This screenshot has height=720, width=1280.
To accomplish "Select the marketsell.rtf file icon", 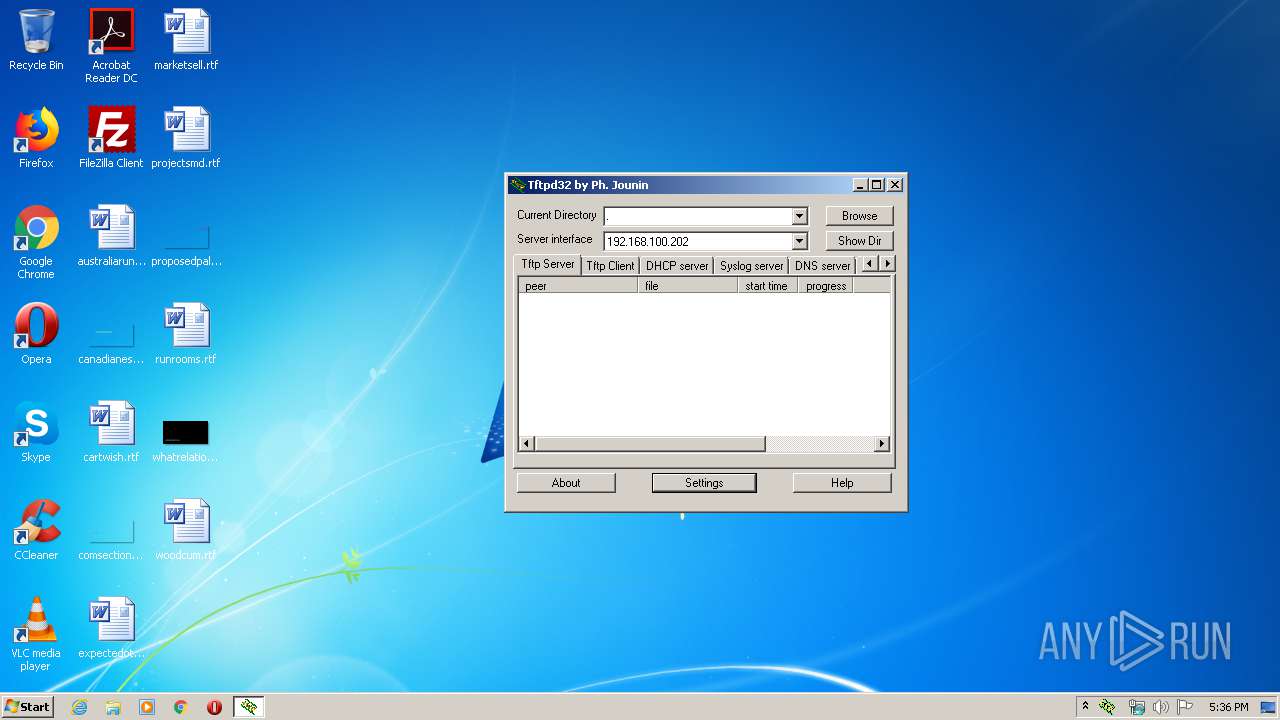I will pos(186,41).
